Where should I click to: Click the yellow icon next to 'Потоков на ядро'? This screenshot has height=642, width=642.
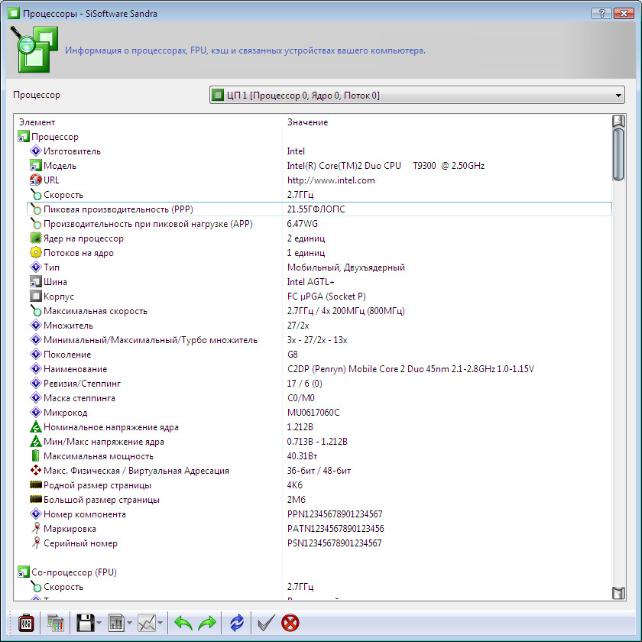(36, 253)
